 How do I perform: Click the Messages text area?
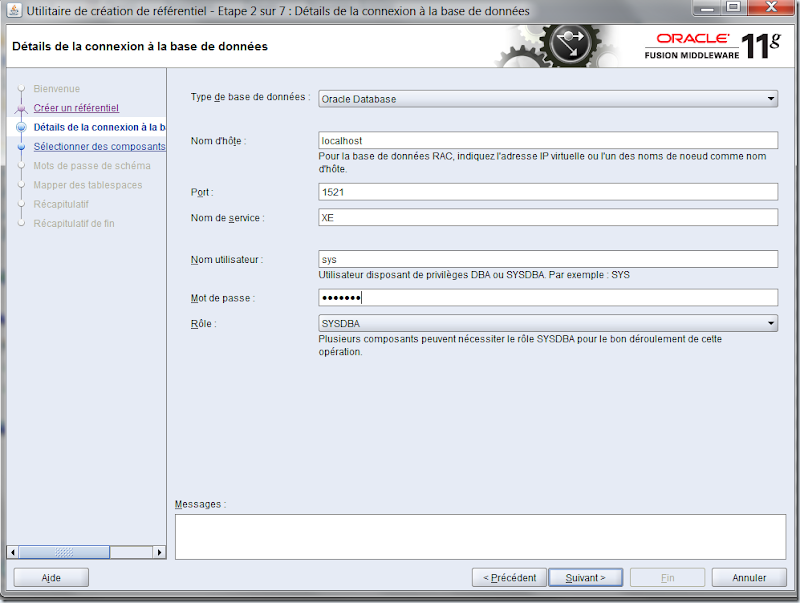(480, 537)
